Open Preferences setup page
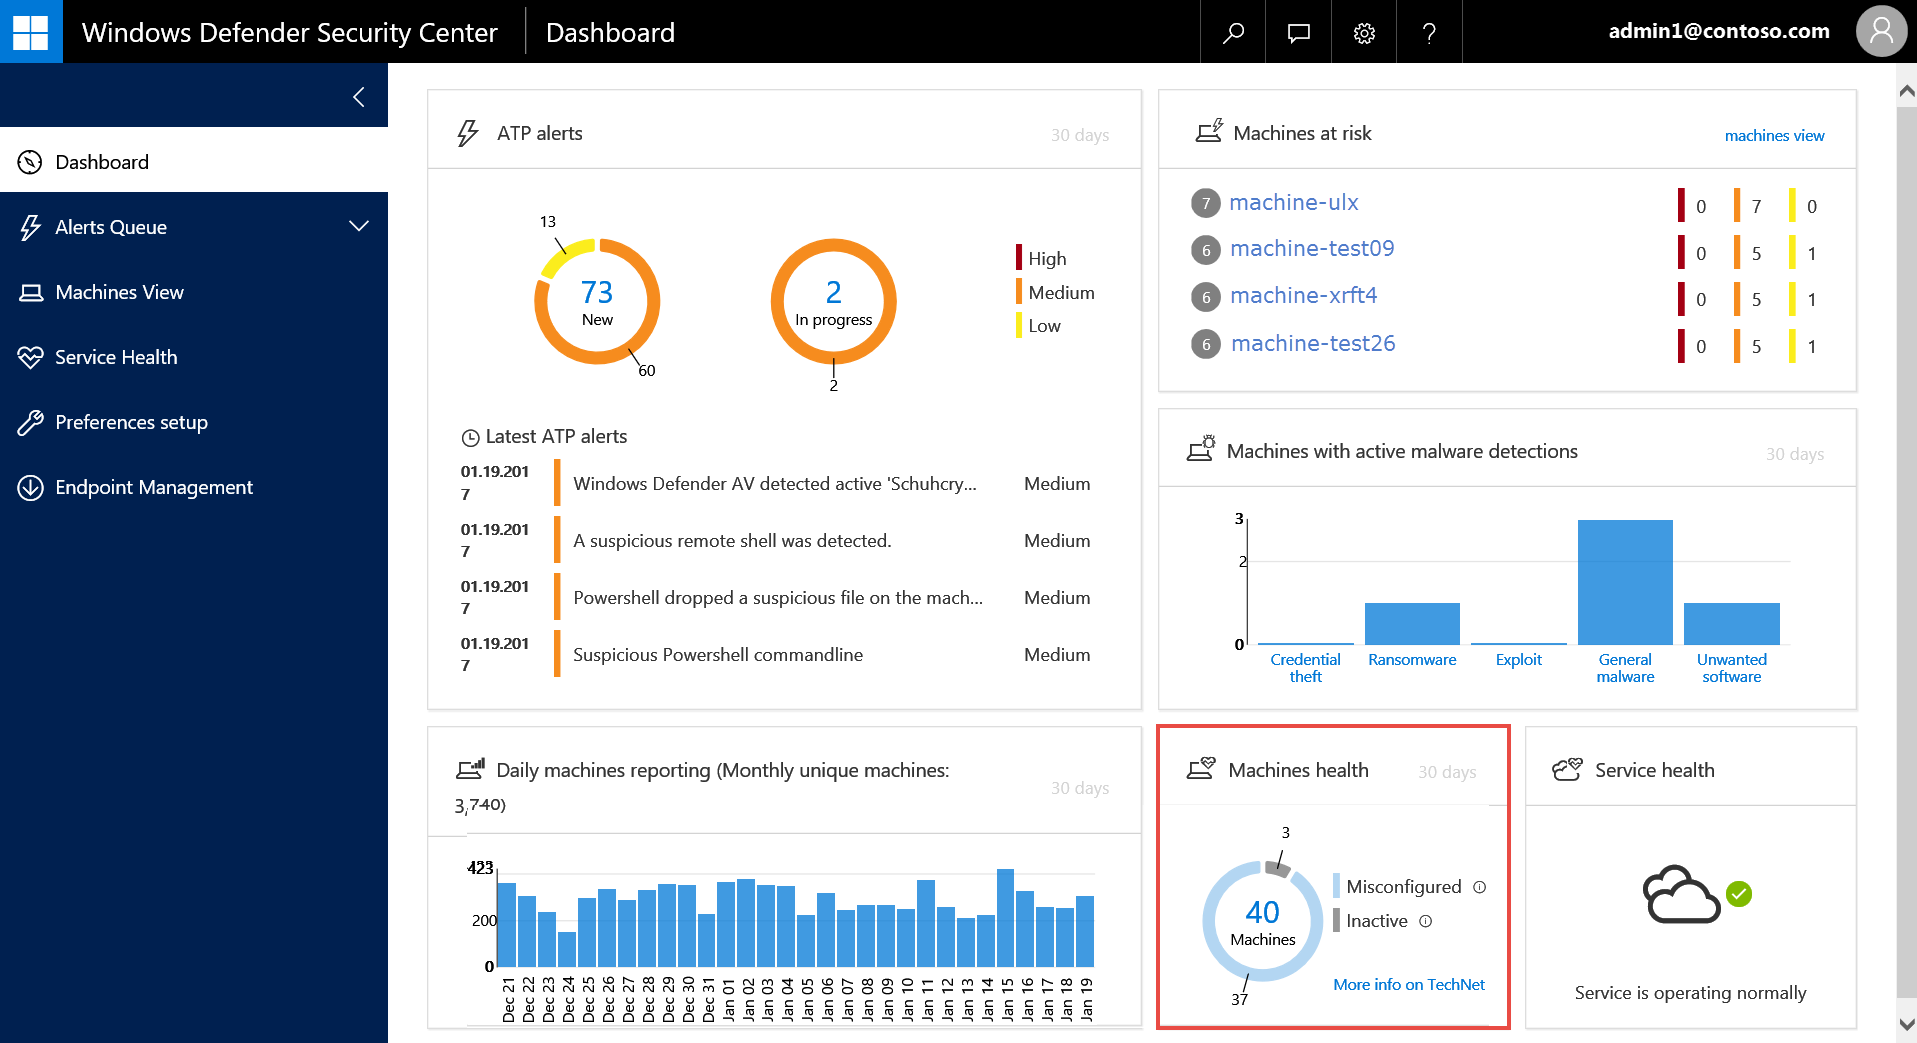This screenshot has height=1043, width=1917. coord(131,422)
